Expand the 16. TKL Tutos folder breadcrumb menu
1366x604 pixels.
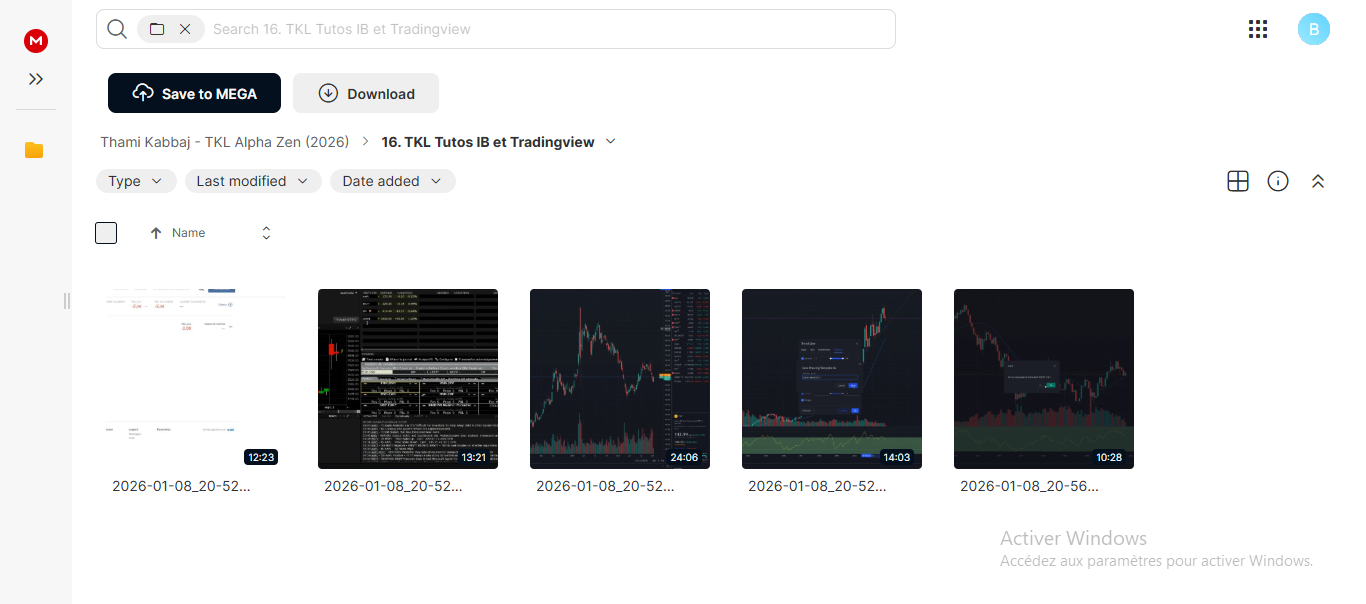611,142
